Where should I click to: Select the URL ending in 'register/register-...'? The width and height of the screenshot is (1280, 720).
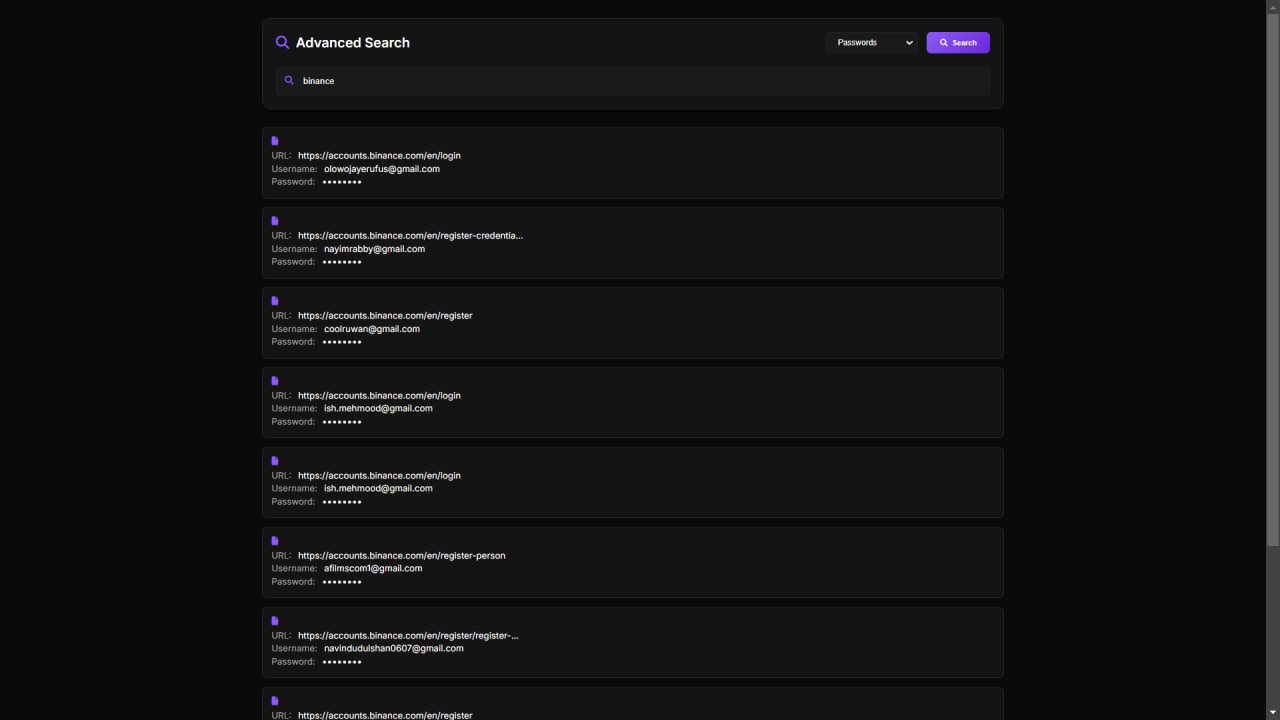pos(408,636)
